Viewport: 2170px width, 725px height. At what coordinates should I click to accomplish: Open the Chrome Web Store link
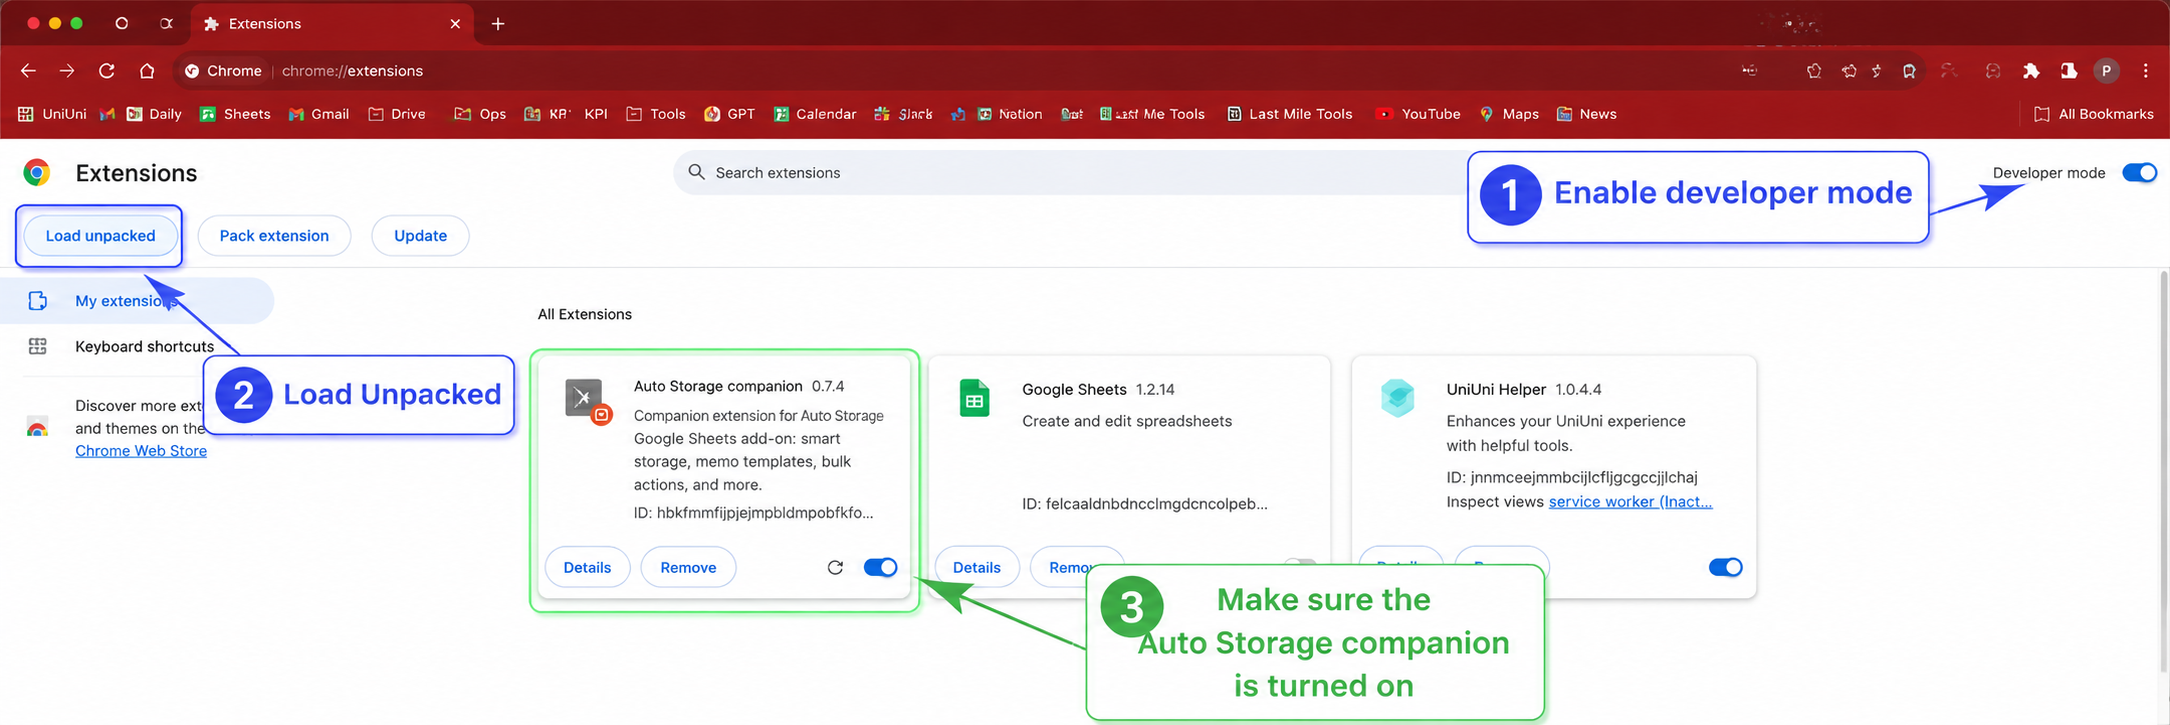(141, 451)
